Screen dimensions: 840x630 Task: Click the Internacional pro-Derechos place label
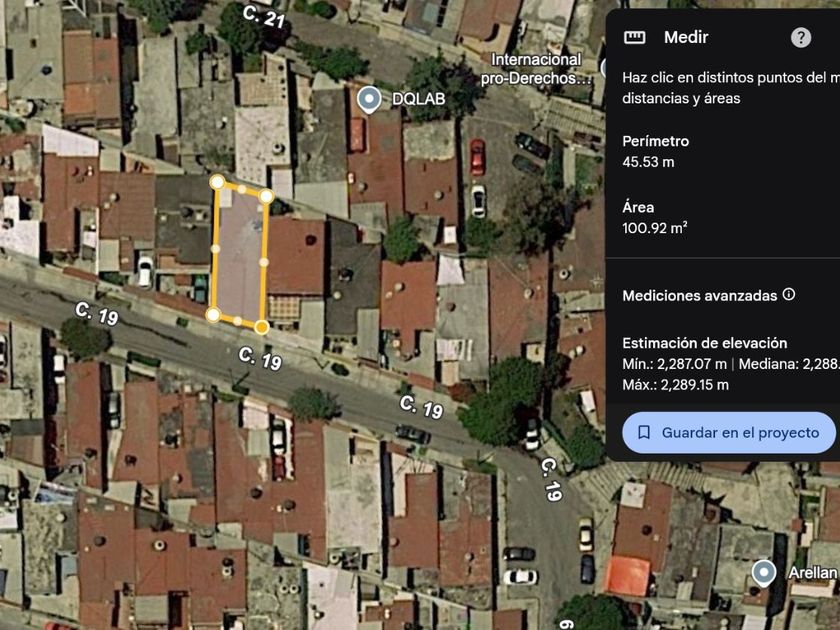(x=536, y=69)
